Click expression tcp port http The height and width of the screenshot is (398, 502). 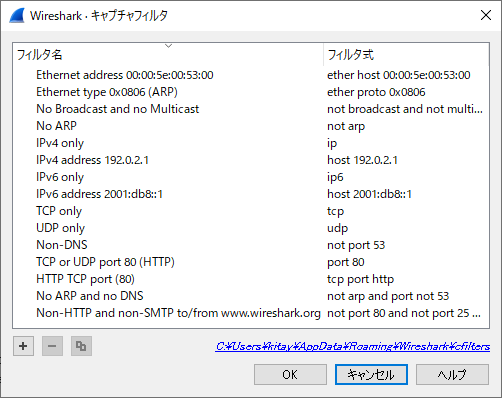[360, 279]
